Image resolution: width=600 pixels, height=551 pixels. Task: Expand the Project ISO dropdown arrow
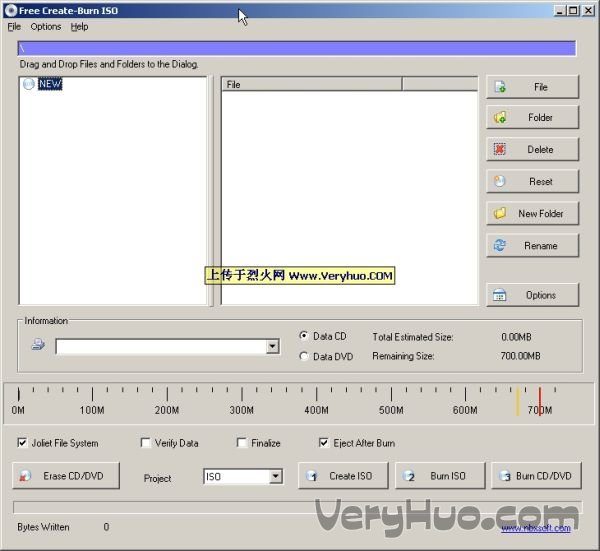pos(275,476)
